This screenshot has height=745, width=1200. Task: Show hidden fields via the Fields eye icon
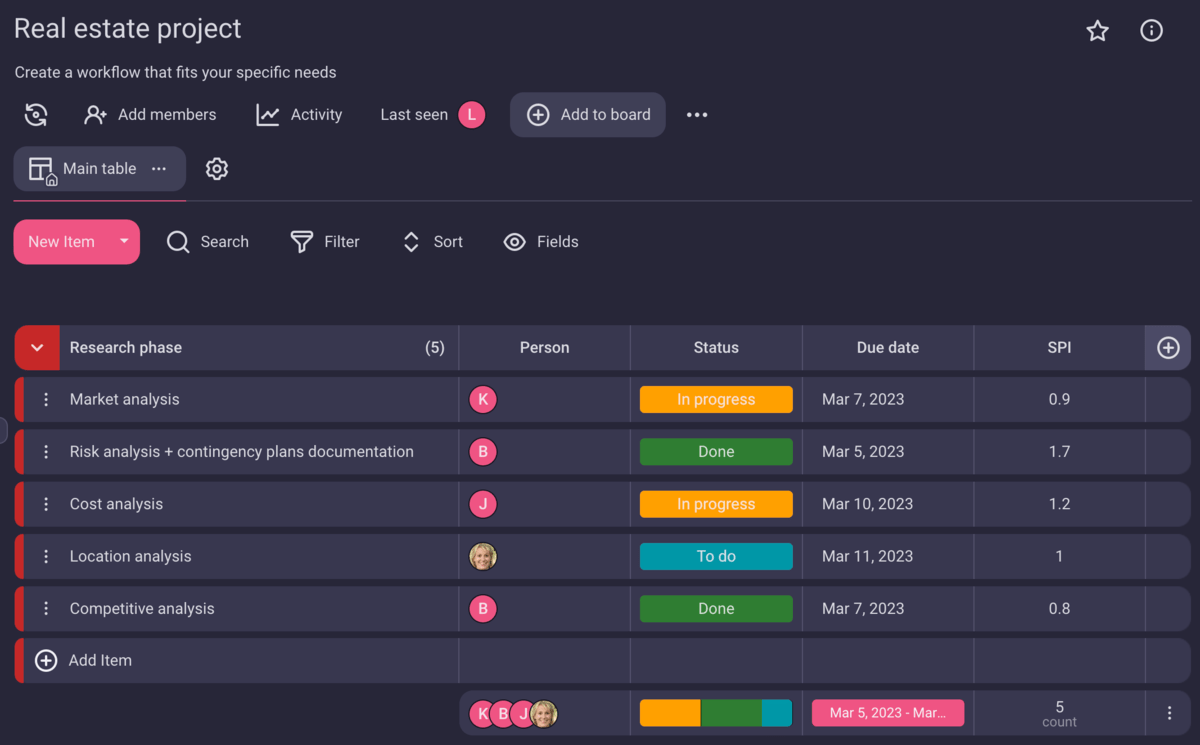click(514, 241)
